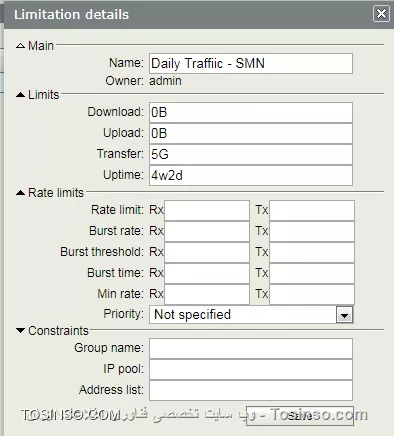This screenshot has width=394, height=436.
Task: Collapse the Rate limits section
Action: [x=20, y=193]
